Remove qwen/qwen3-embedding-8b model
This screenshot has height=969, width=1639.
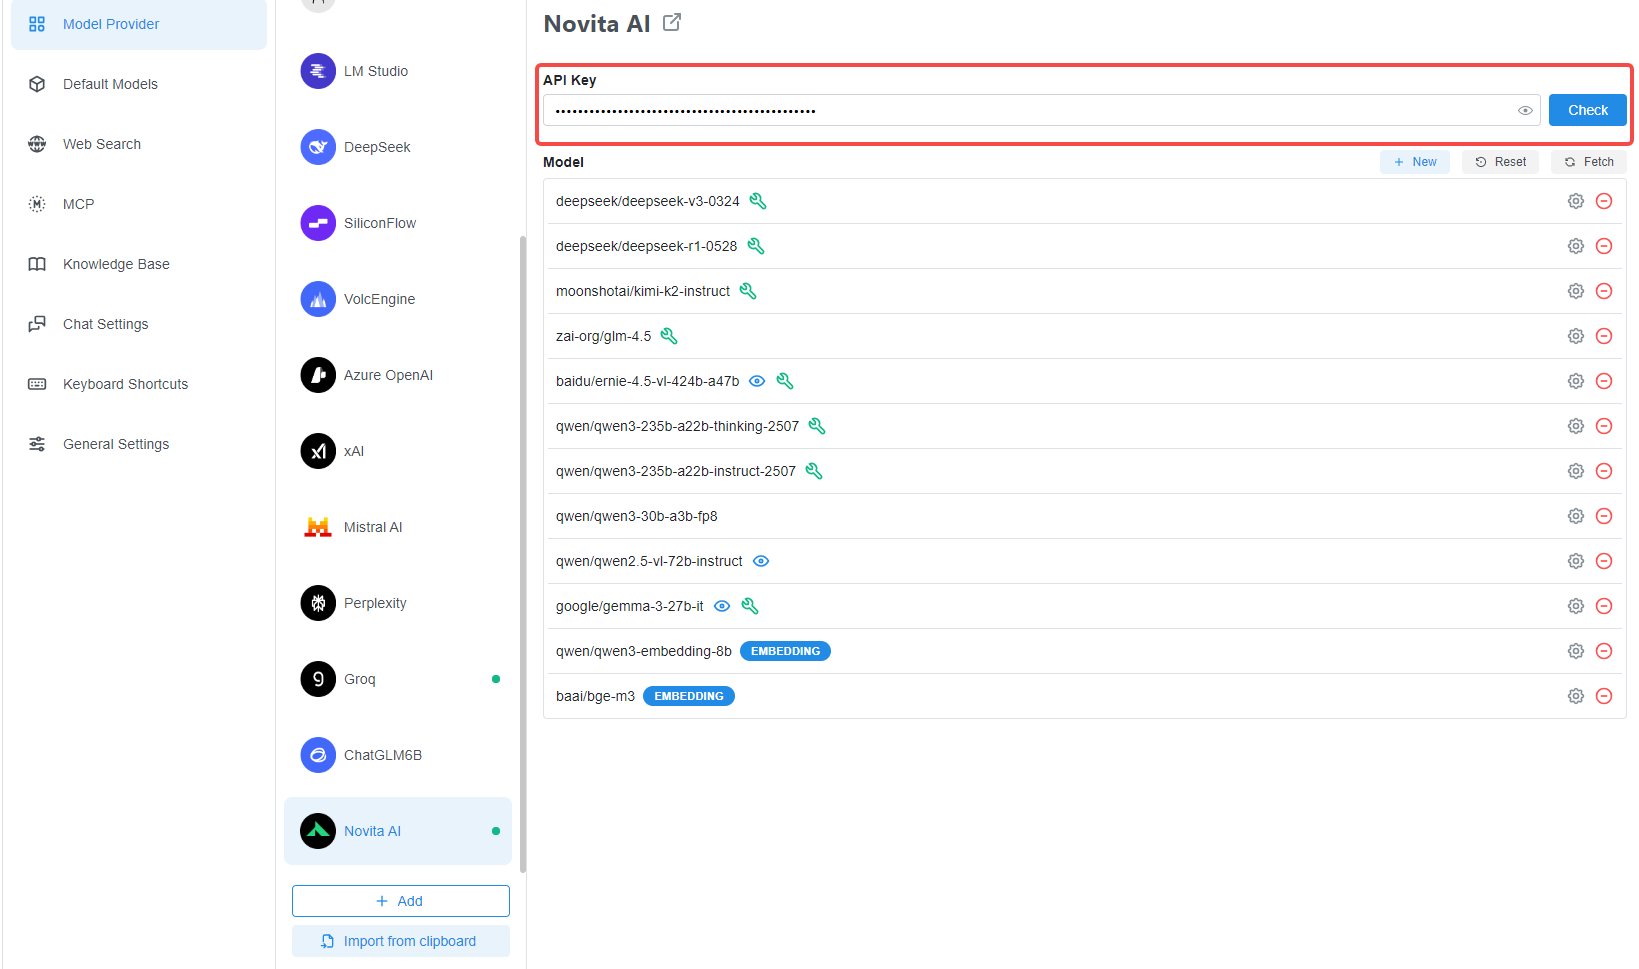1604,651
